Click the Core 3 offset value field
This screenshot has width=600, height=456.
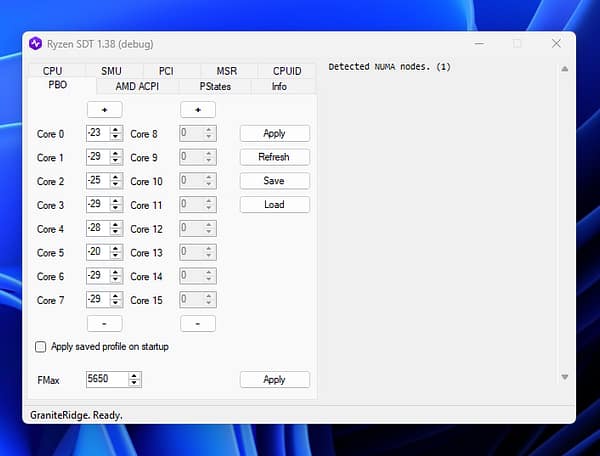coord(97,205)
